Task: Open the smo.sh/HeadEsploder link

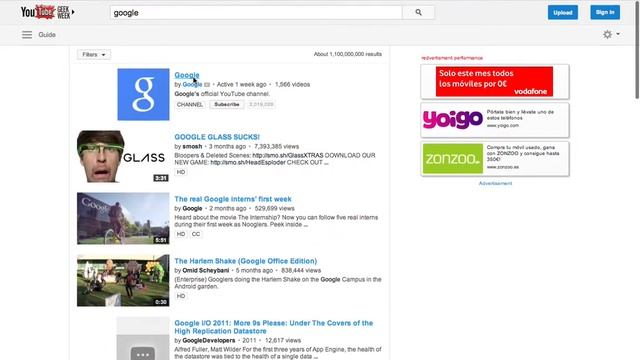Action: [x=248, y=162]
